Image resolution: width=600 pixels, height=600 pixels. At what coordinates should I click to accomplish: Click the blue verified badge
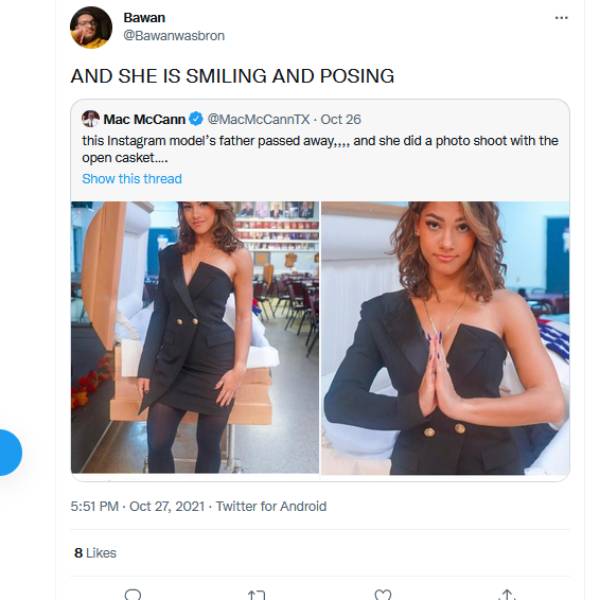pyautogui.click(x=197, y=119)
